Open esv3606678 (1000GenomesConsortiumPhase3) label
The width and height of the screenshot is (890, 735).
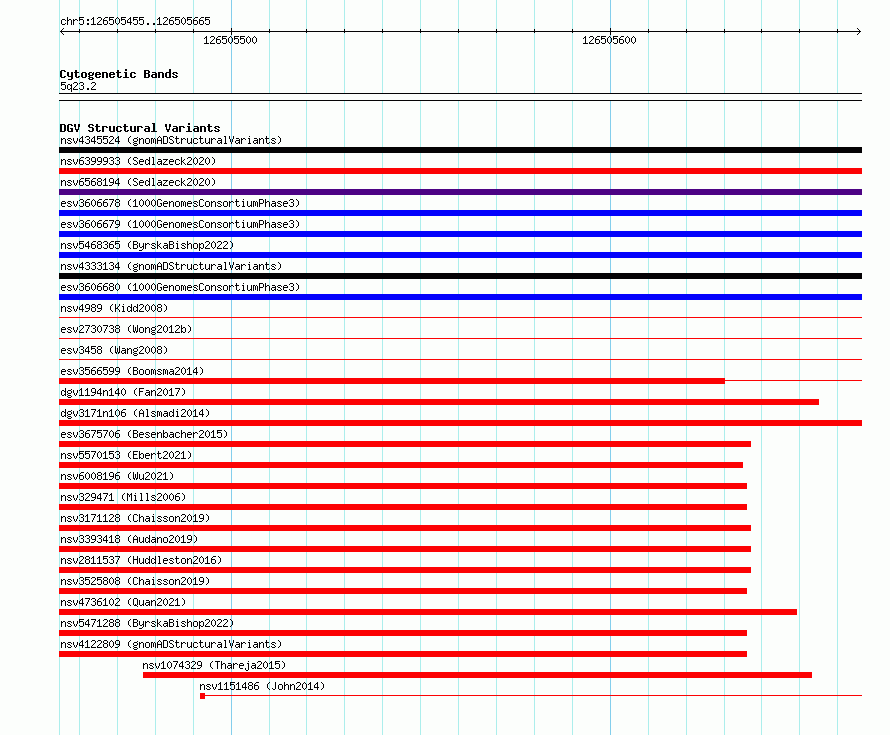(180, 203)
